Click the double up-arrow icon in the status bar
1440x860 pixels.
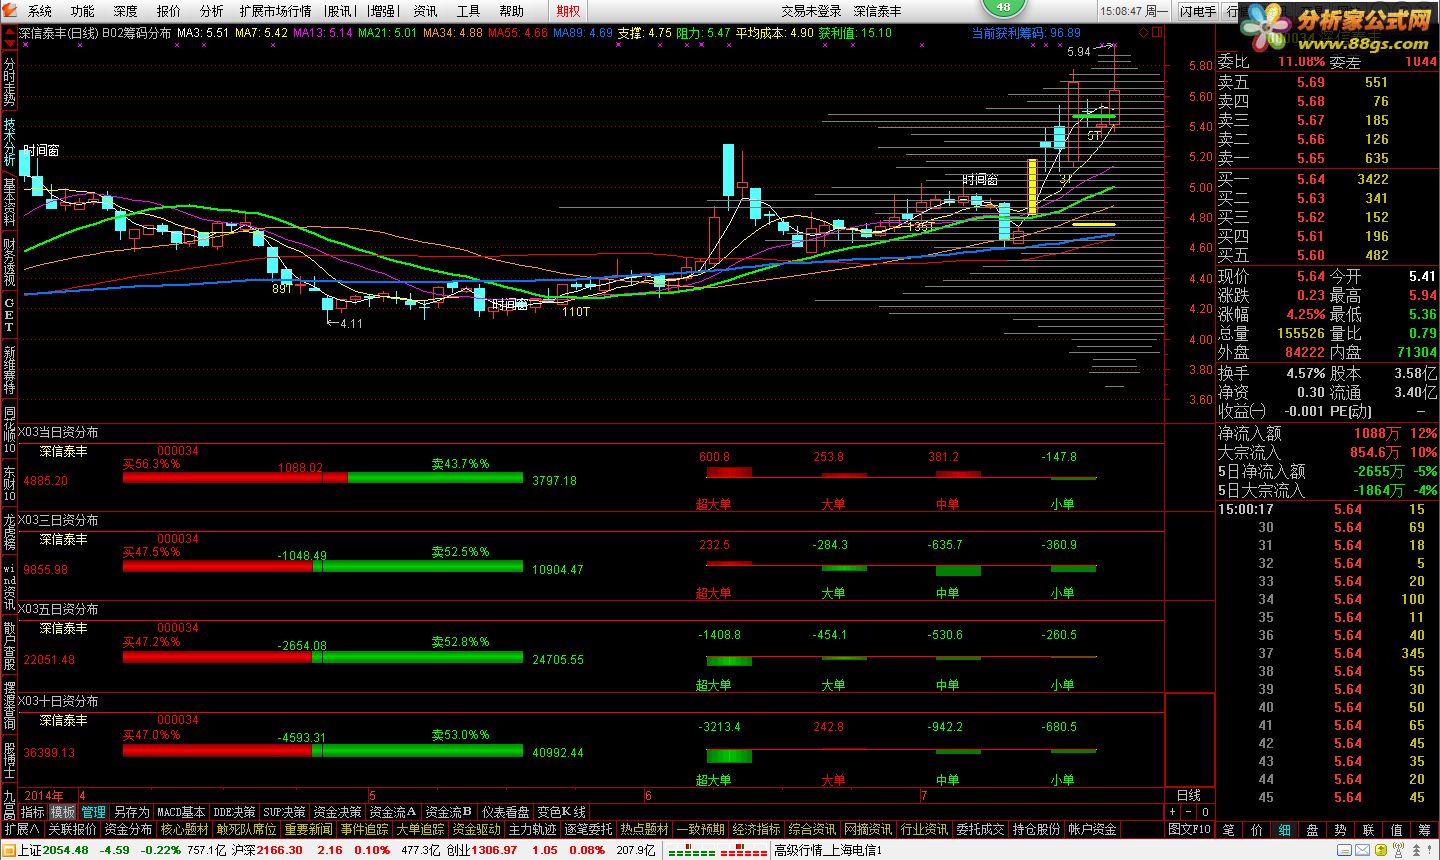1416,850
